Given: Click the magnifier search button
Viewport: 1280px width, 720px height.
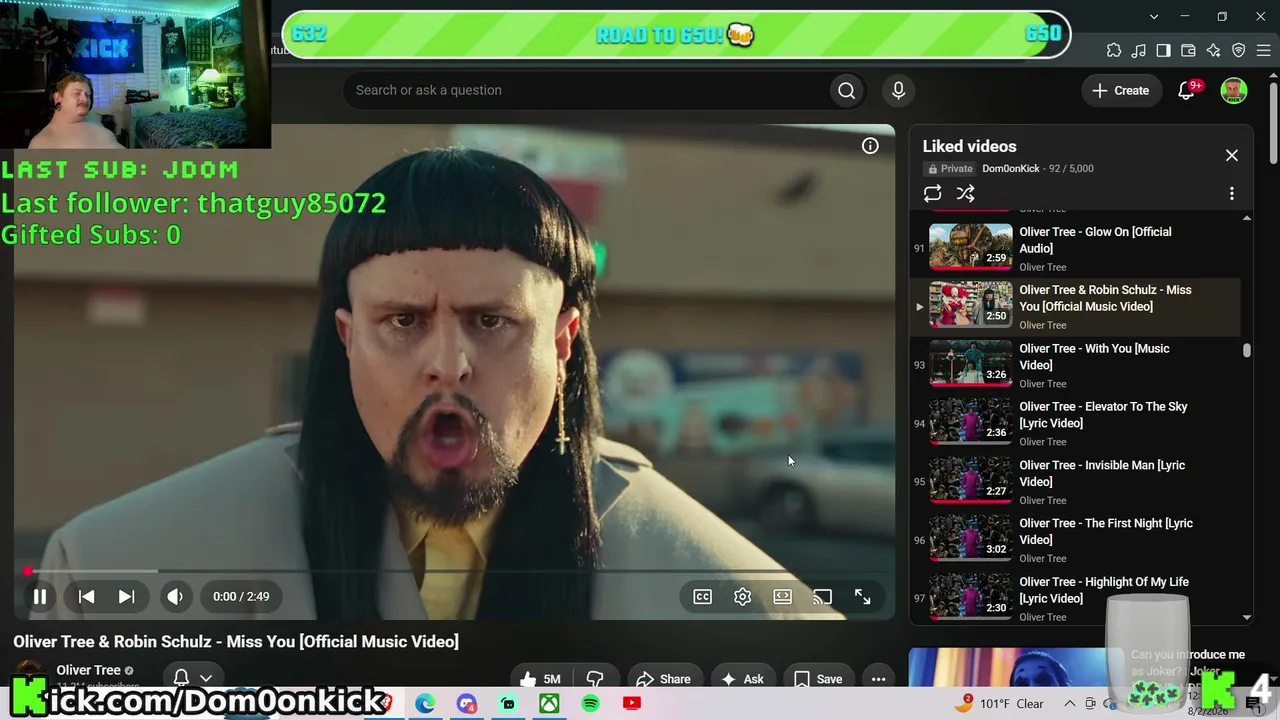Looking at the screenshot, I should click(x=846, y=90).
